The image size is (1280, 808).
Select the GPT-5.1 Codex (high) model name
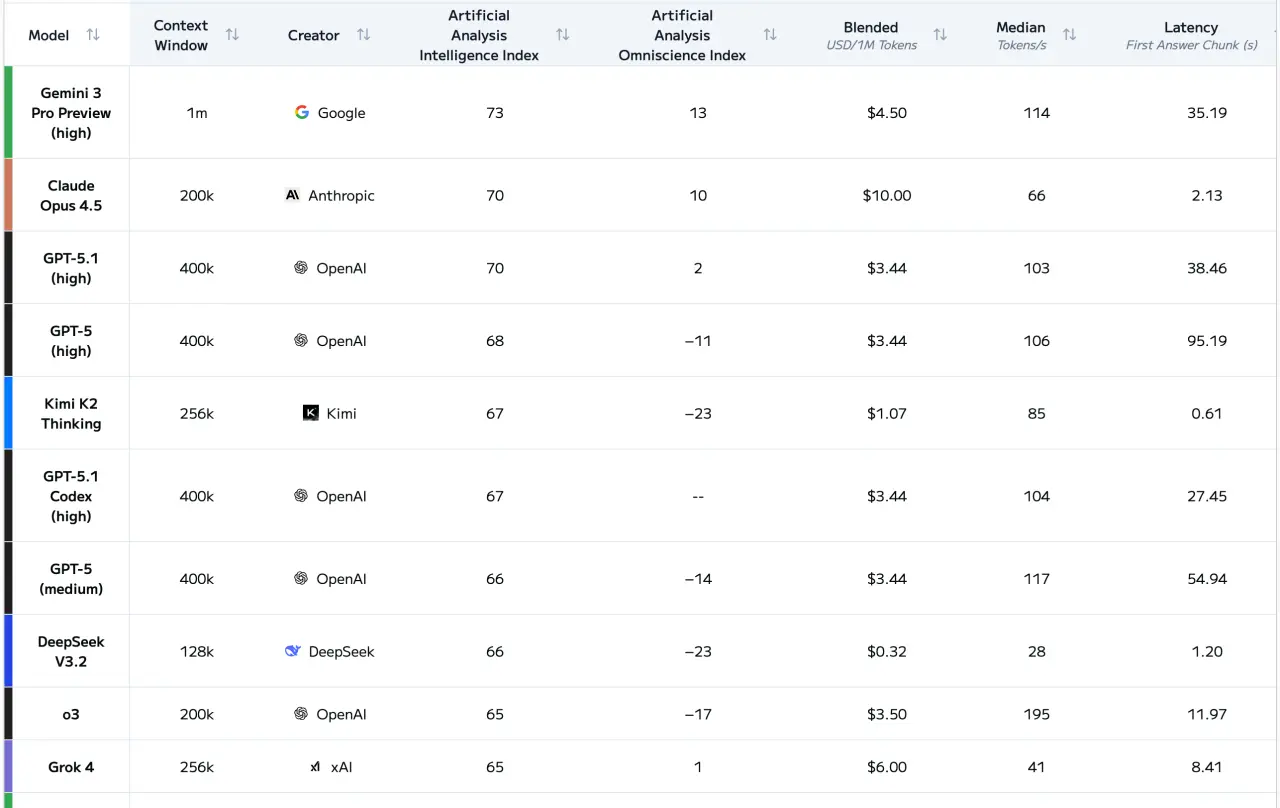pyautogui.click(x=71, y=496)
